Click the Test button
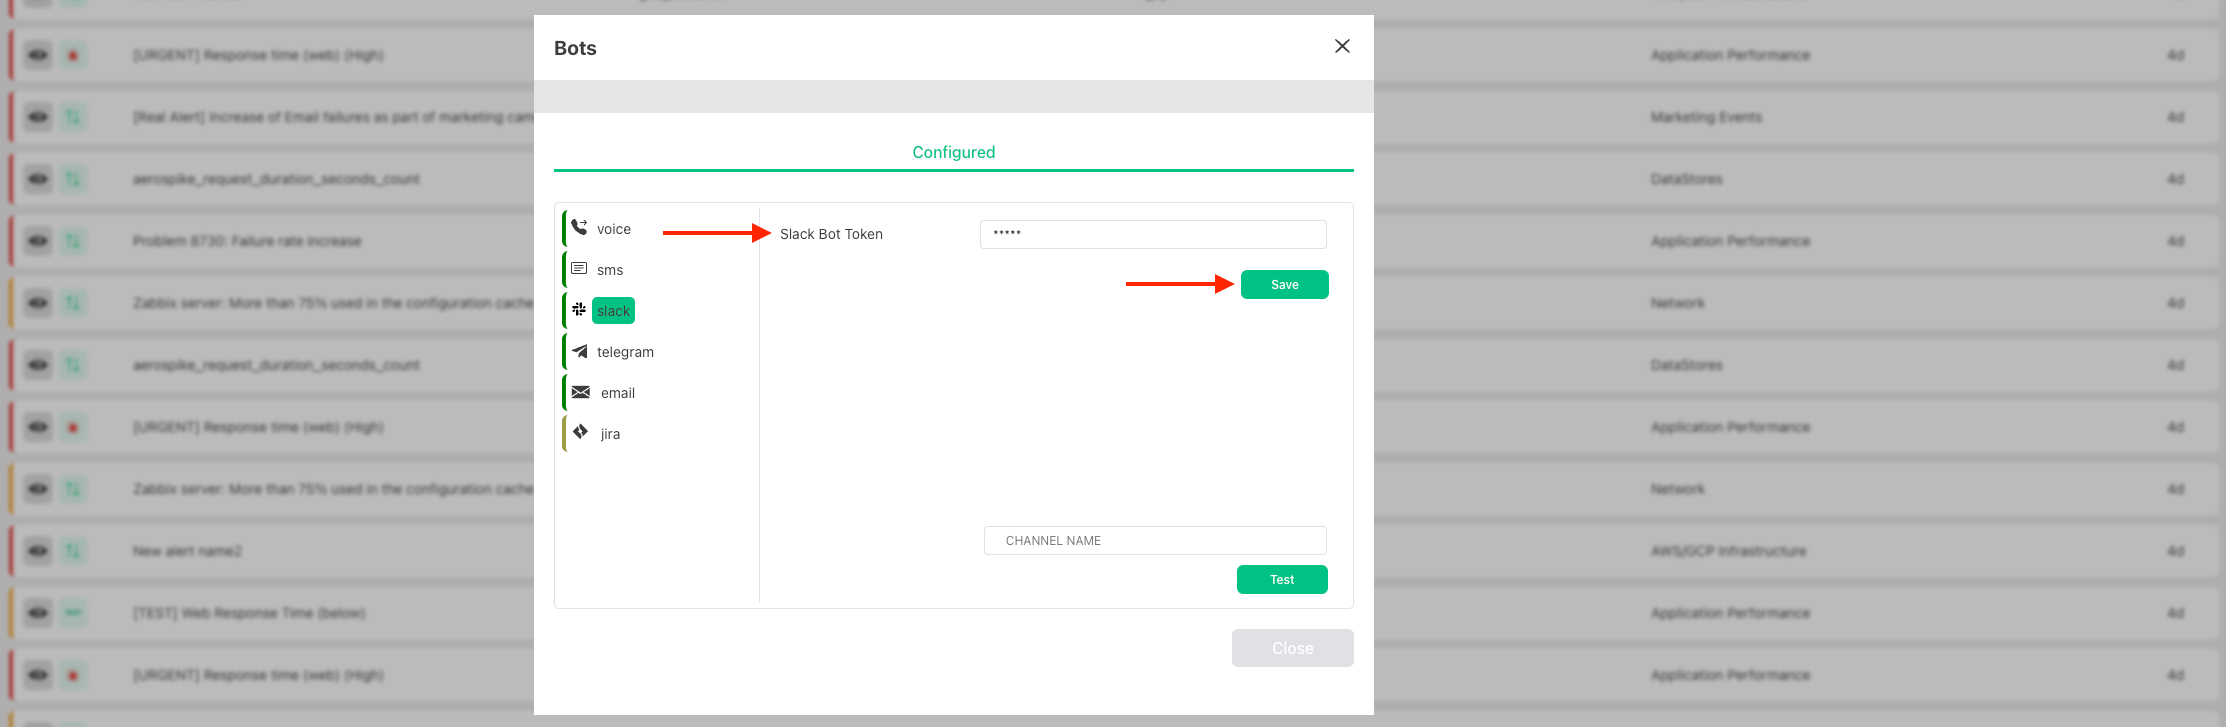The width and height of the screenshot is (2226, 727). [x=1282, y=580]
